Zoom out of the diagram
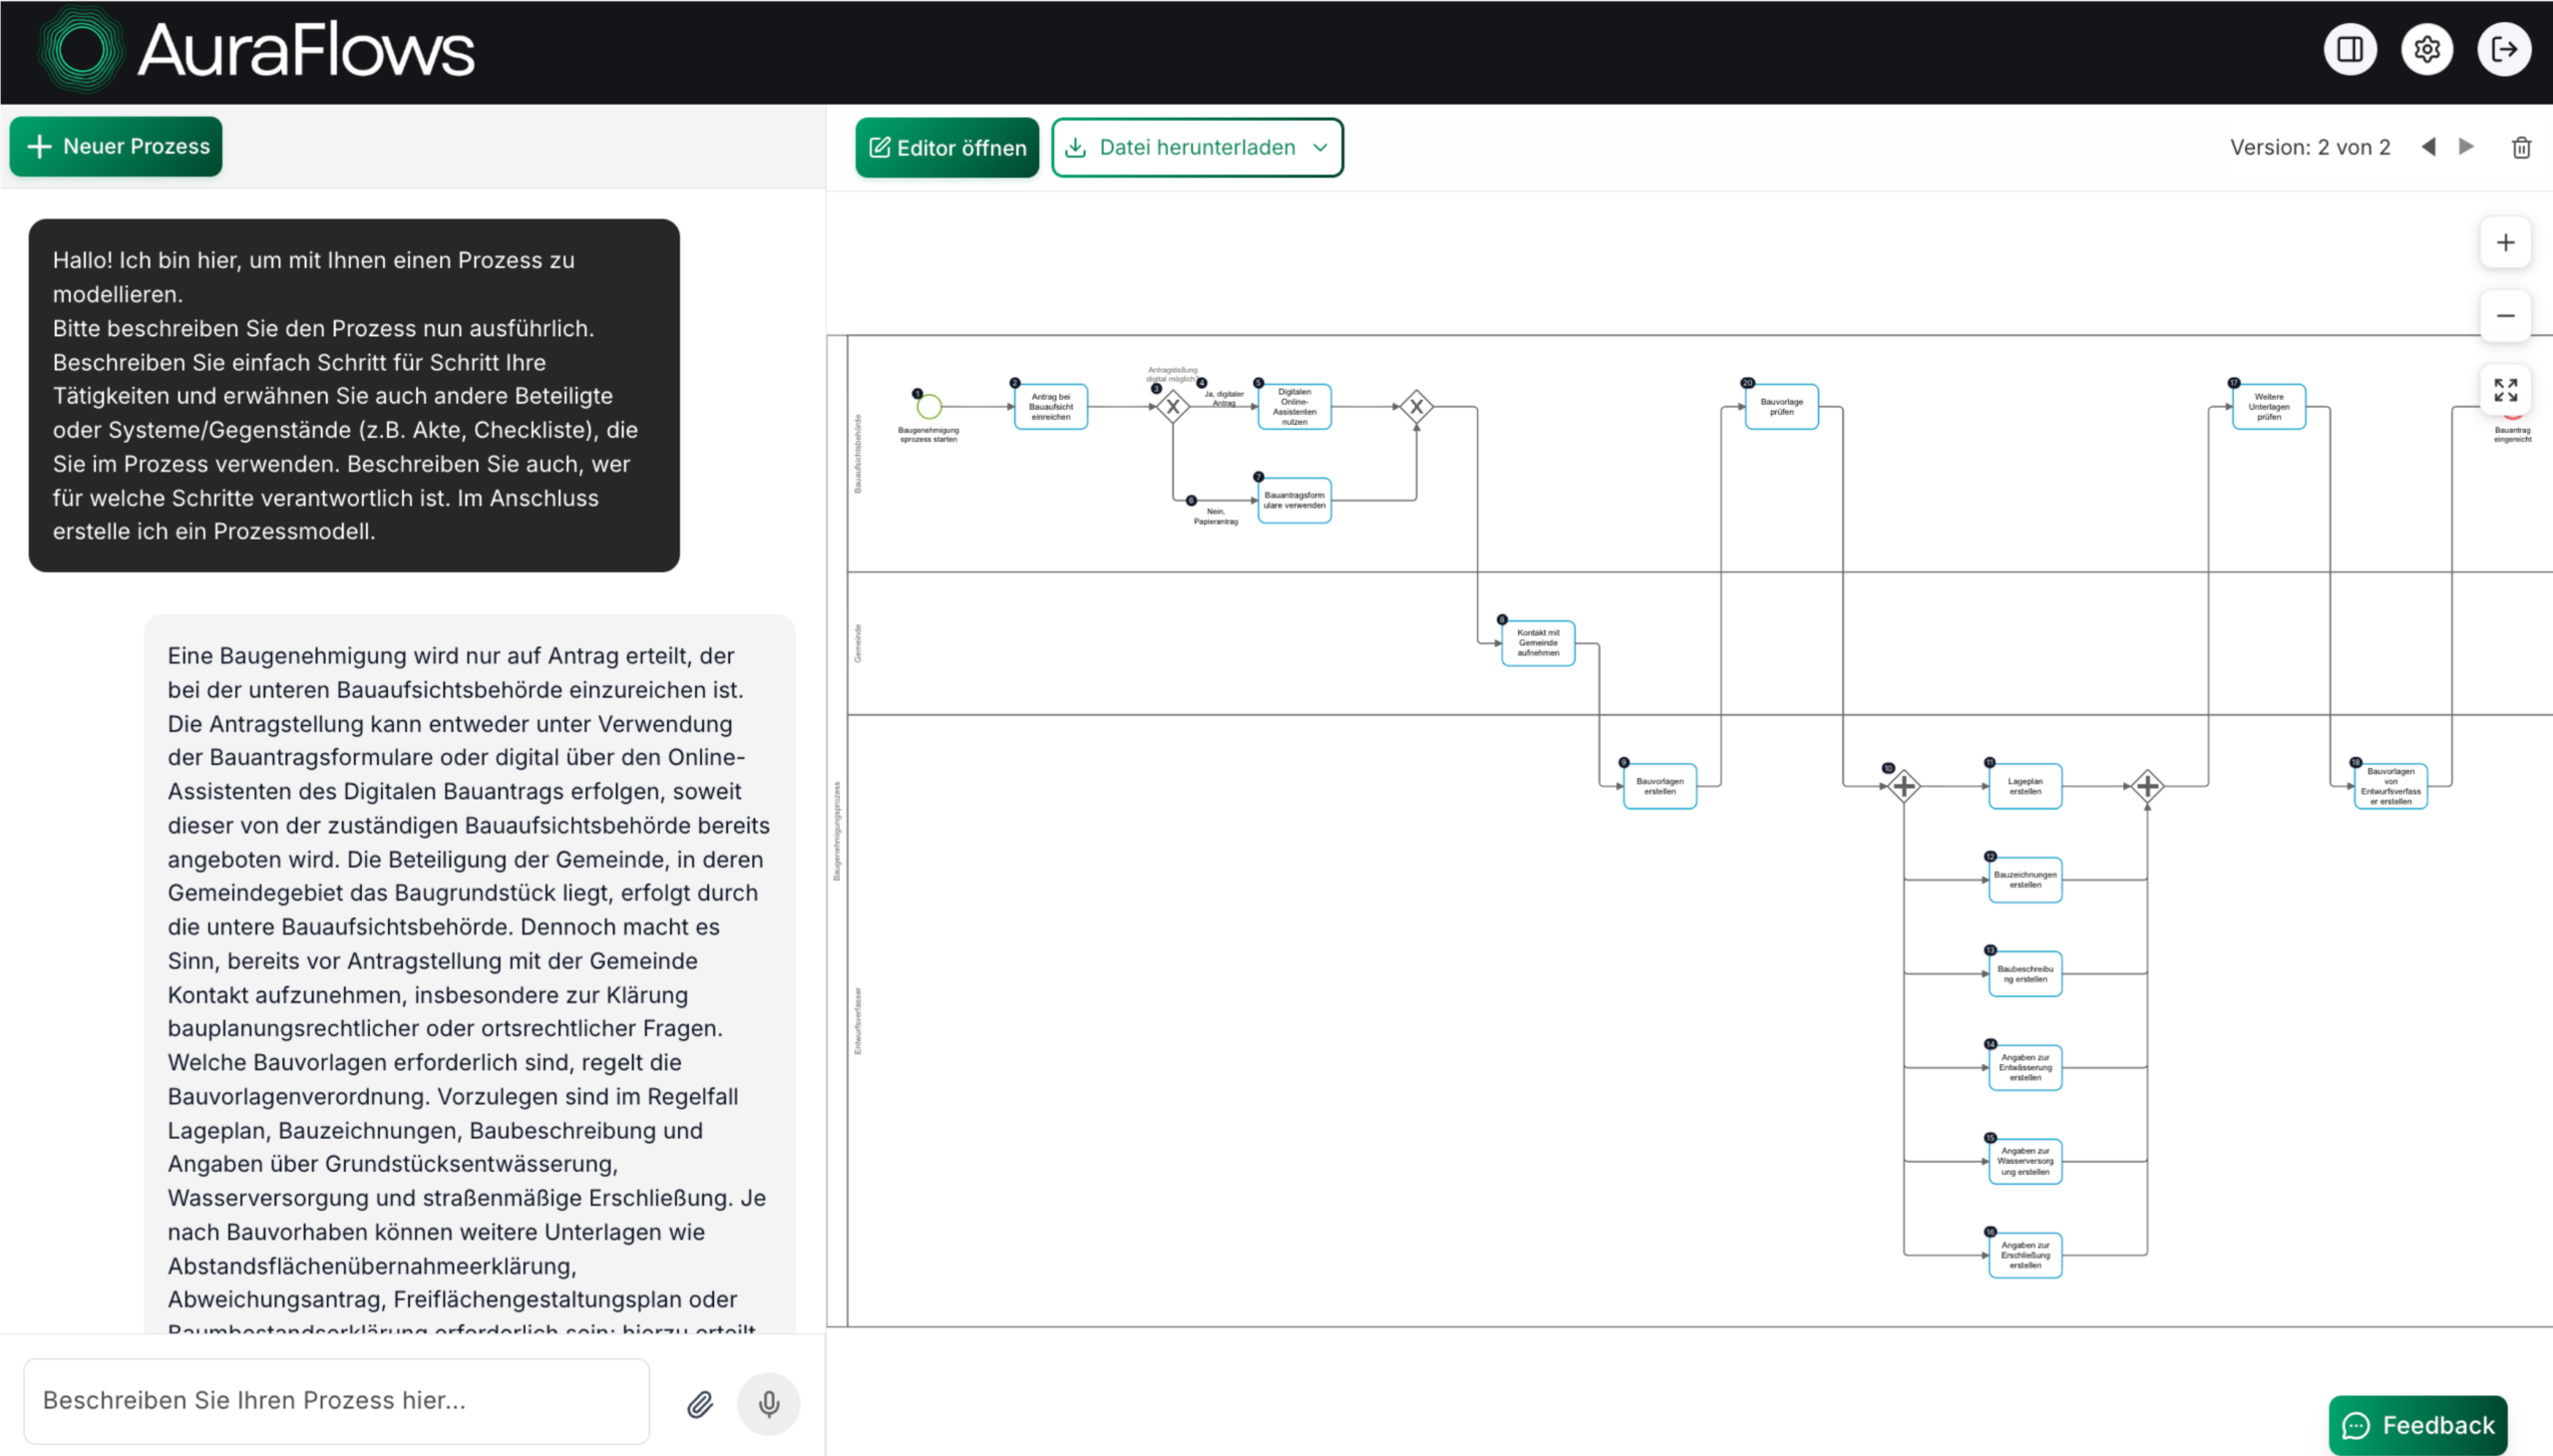The width and height of the screenshot is (2553, 1456). [x=2504, y=316]
